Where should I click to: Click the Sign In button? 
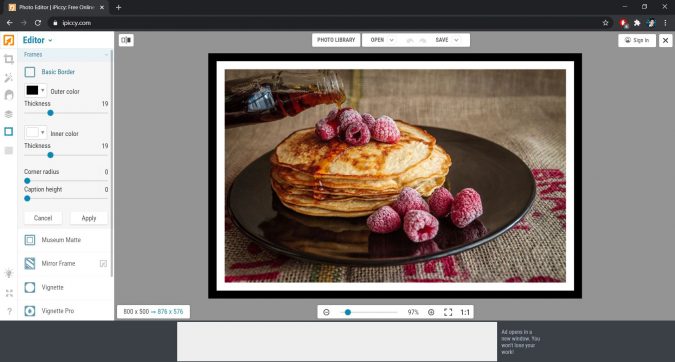[637, 40]
